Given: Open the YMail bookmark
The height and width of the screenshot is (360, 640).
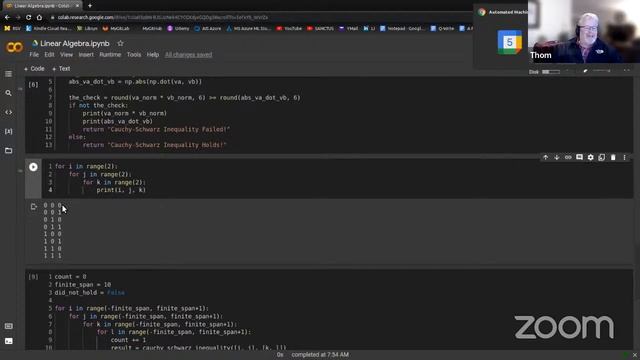Looking at the screenshot, I should [348, 29].
